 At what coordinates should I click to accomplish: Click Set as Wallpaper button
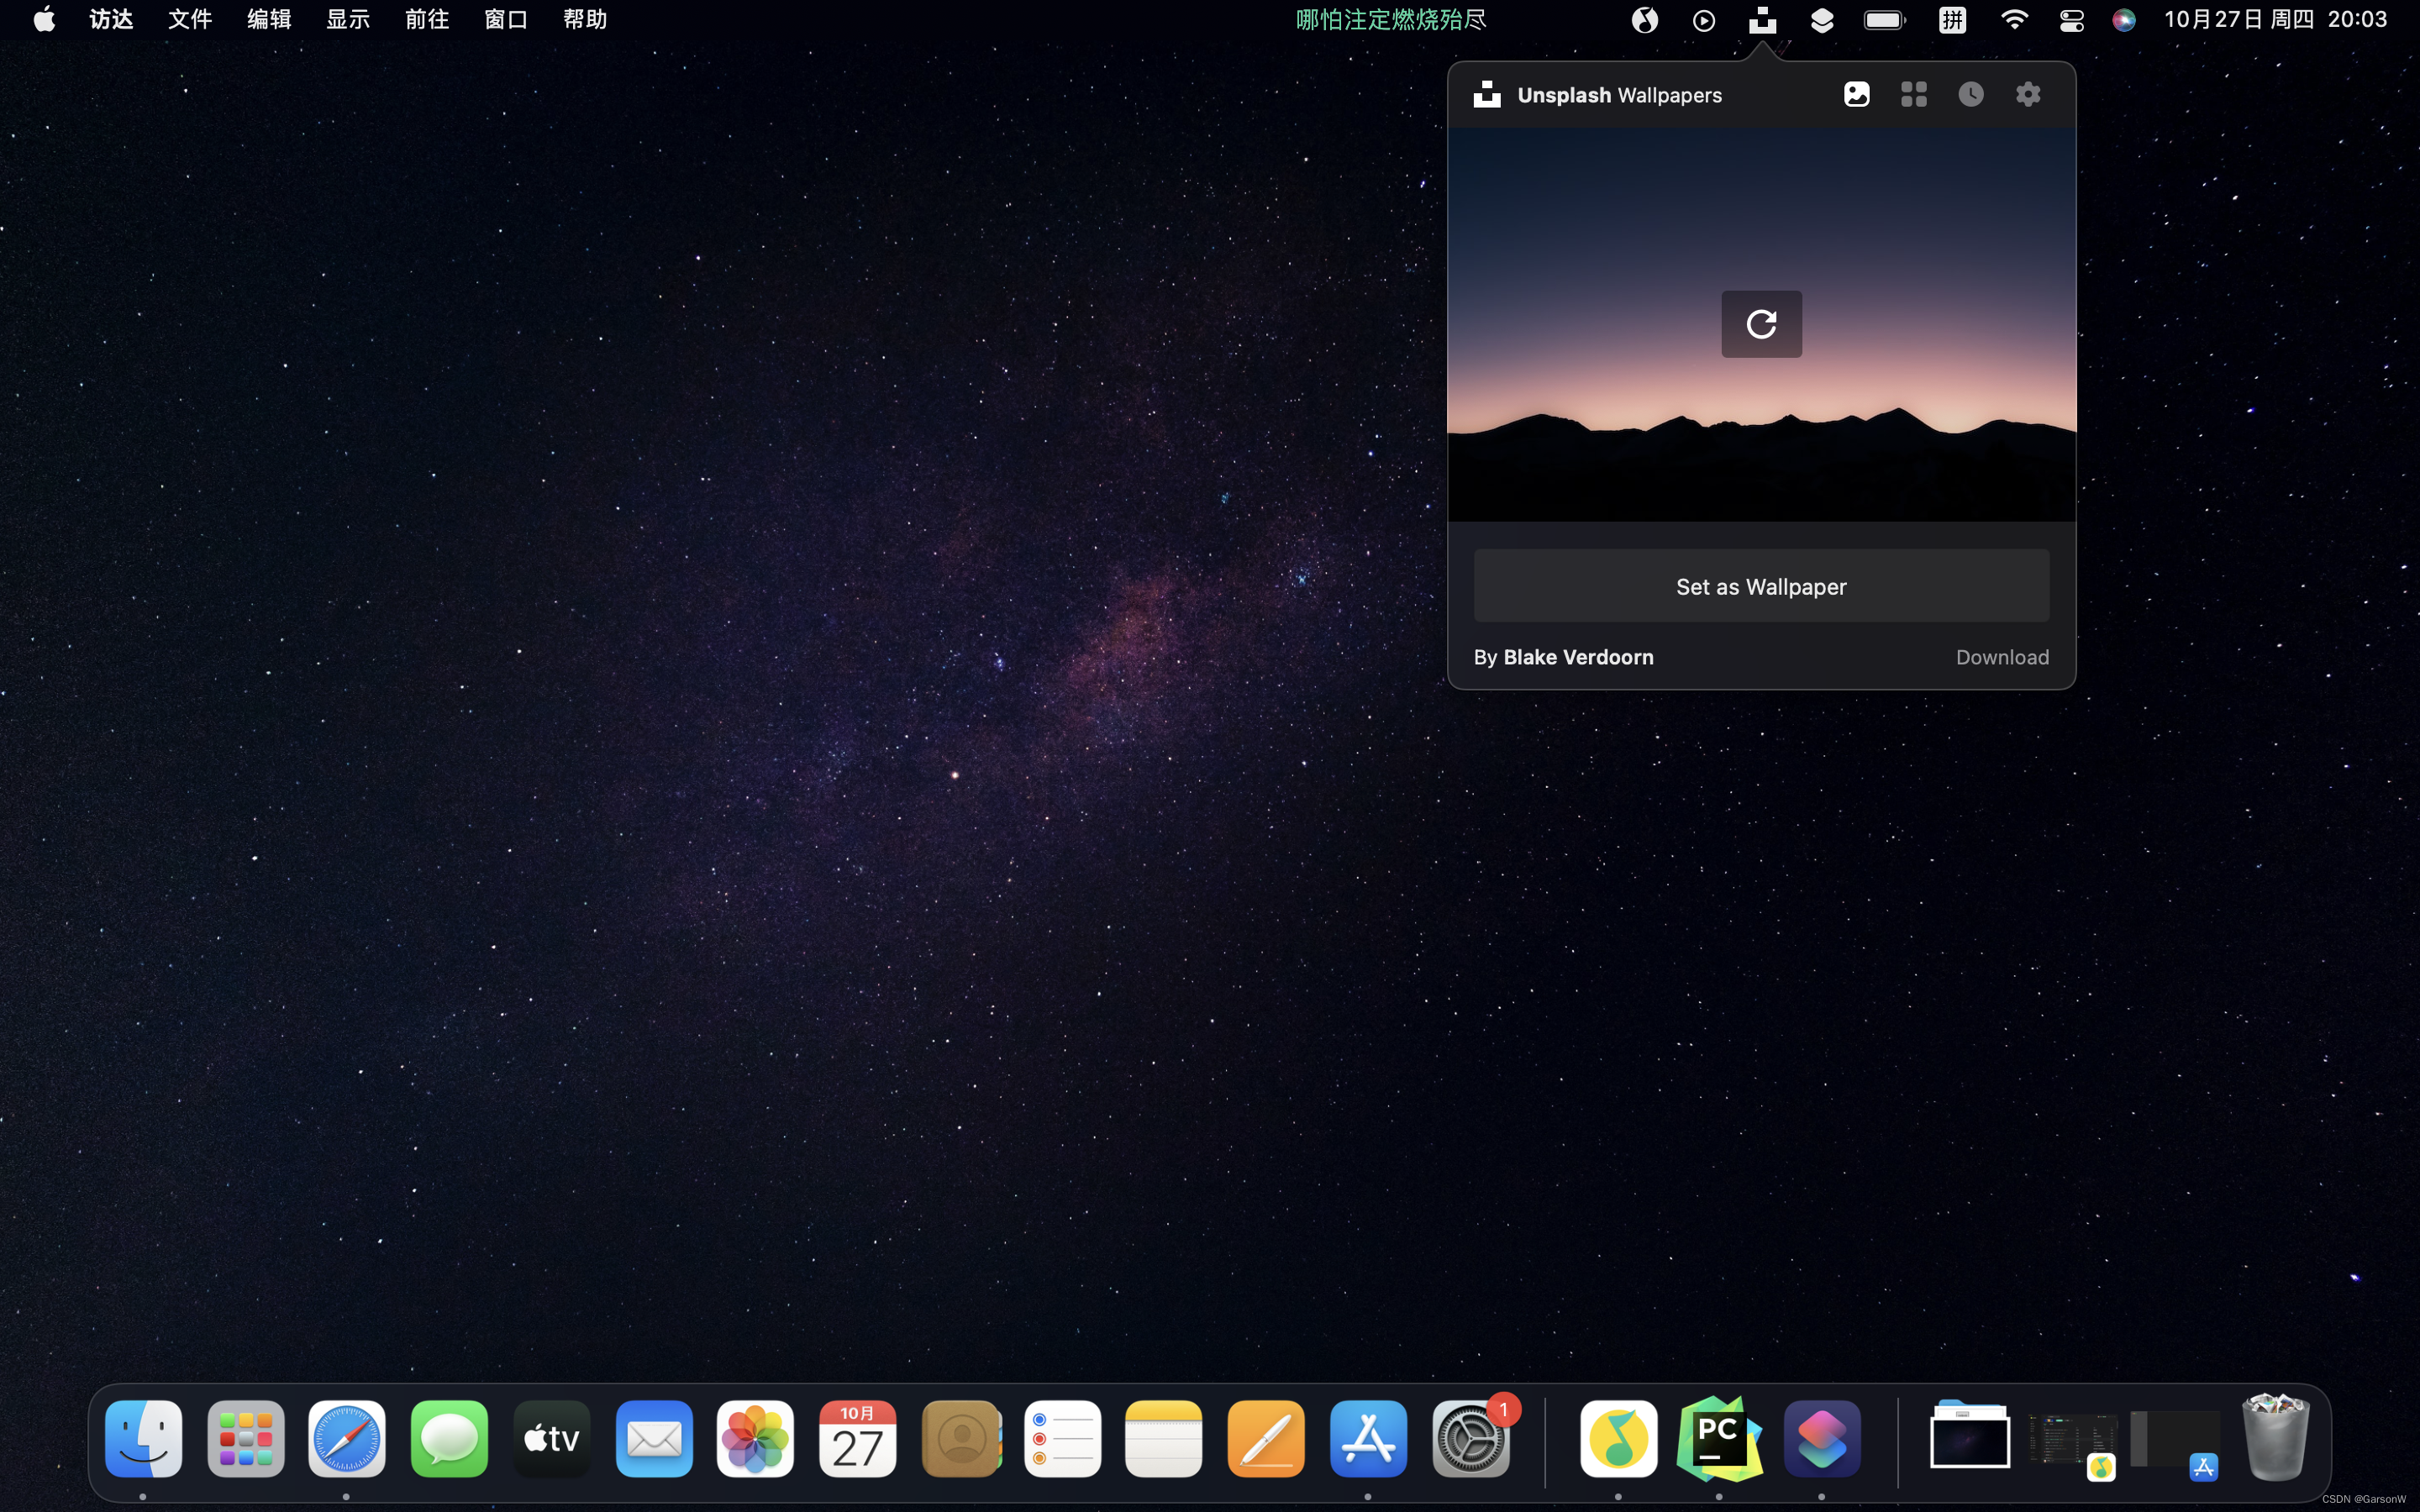point(1761,586)
